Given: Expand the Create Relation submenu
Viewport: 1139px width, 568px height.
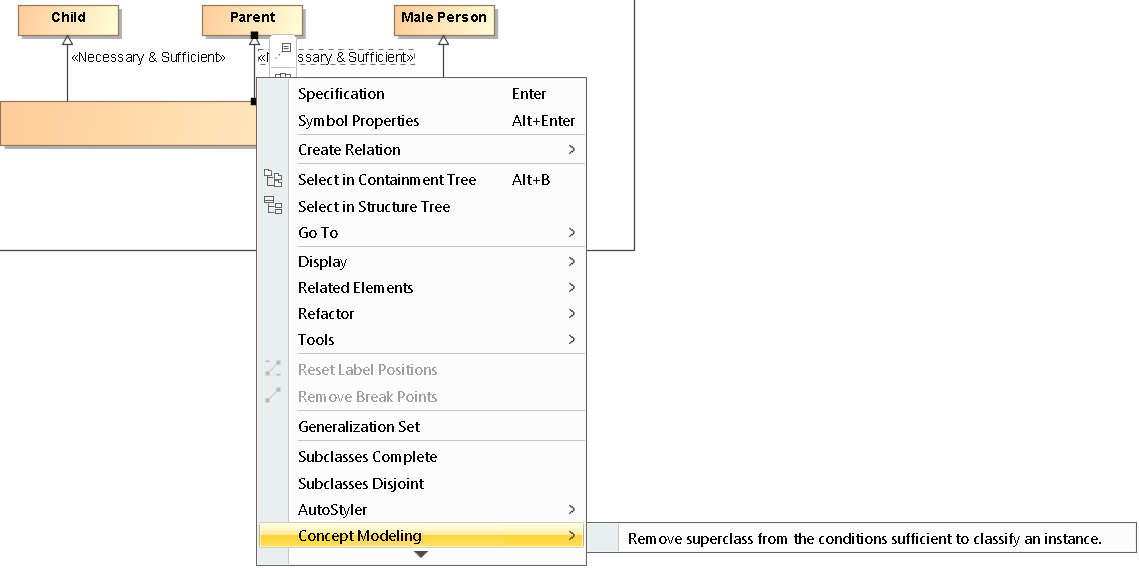Looking at the screenshot, I should click(x=572, y=150).
